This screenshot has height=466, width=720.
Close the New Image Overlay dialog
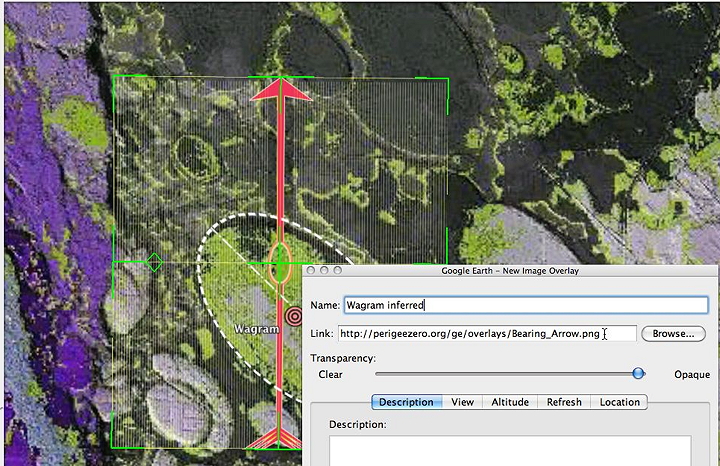(311, 271)
